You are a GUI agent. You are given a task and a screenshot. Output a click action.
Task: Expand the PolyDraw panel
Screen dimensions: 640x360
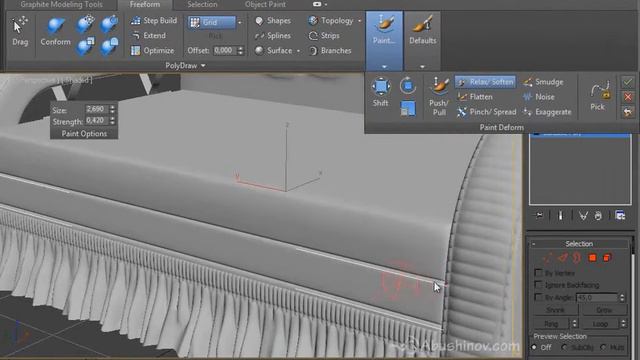[x=185, y=66]
